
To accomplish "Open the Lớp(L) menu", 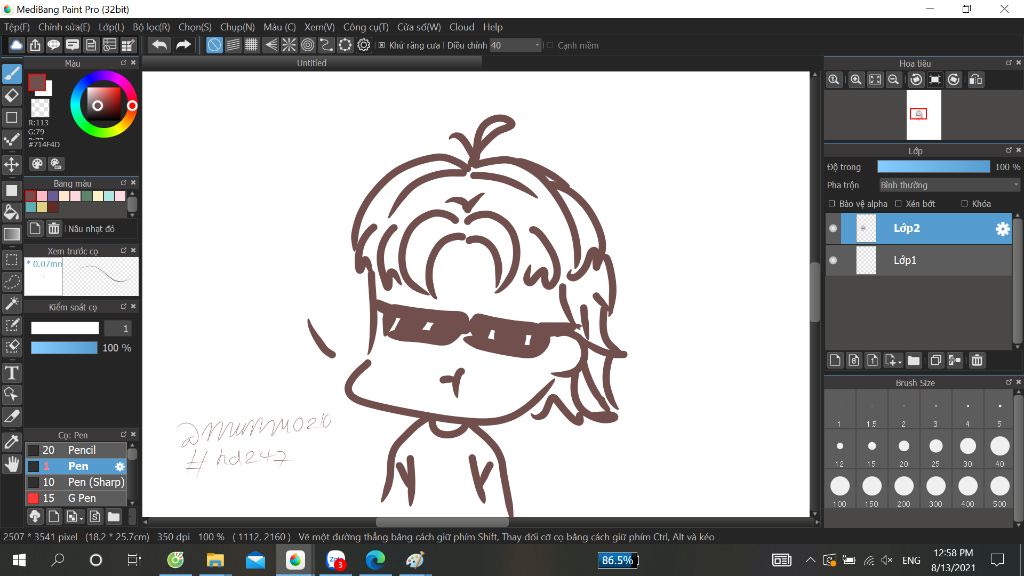I will [x=111, y=27].
